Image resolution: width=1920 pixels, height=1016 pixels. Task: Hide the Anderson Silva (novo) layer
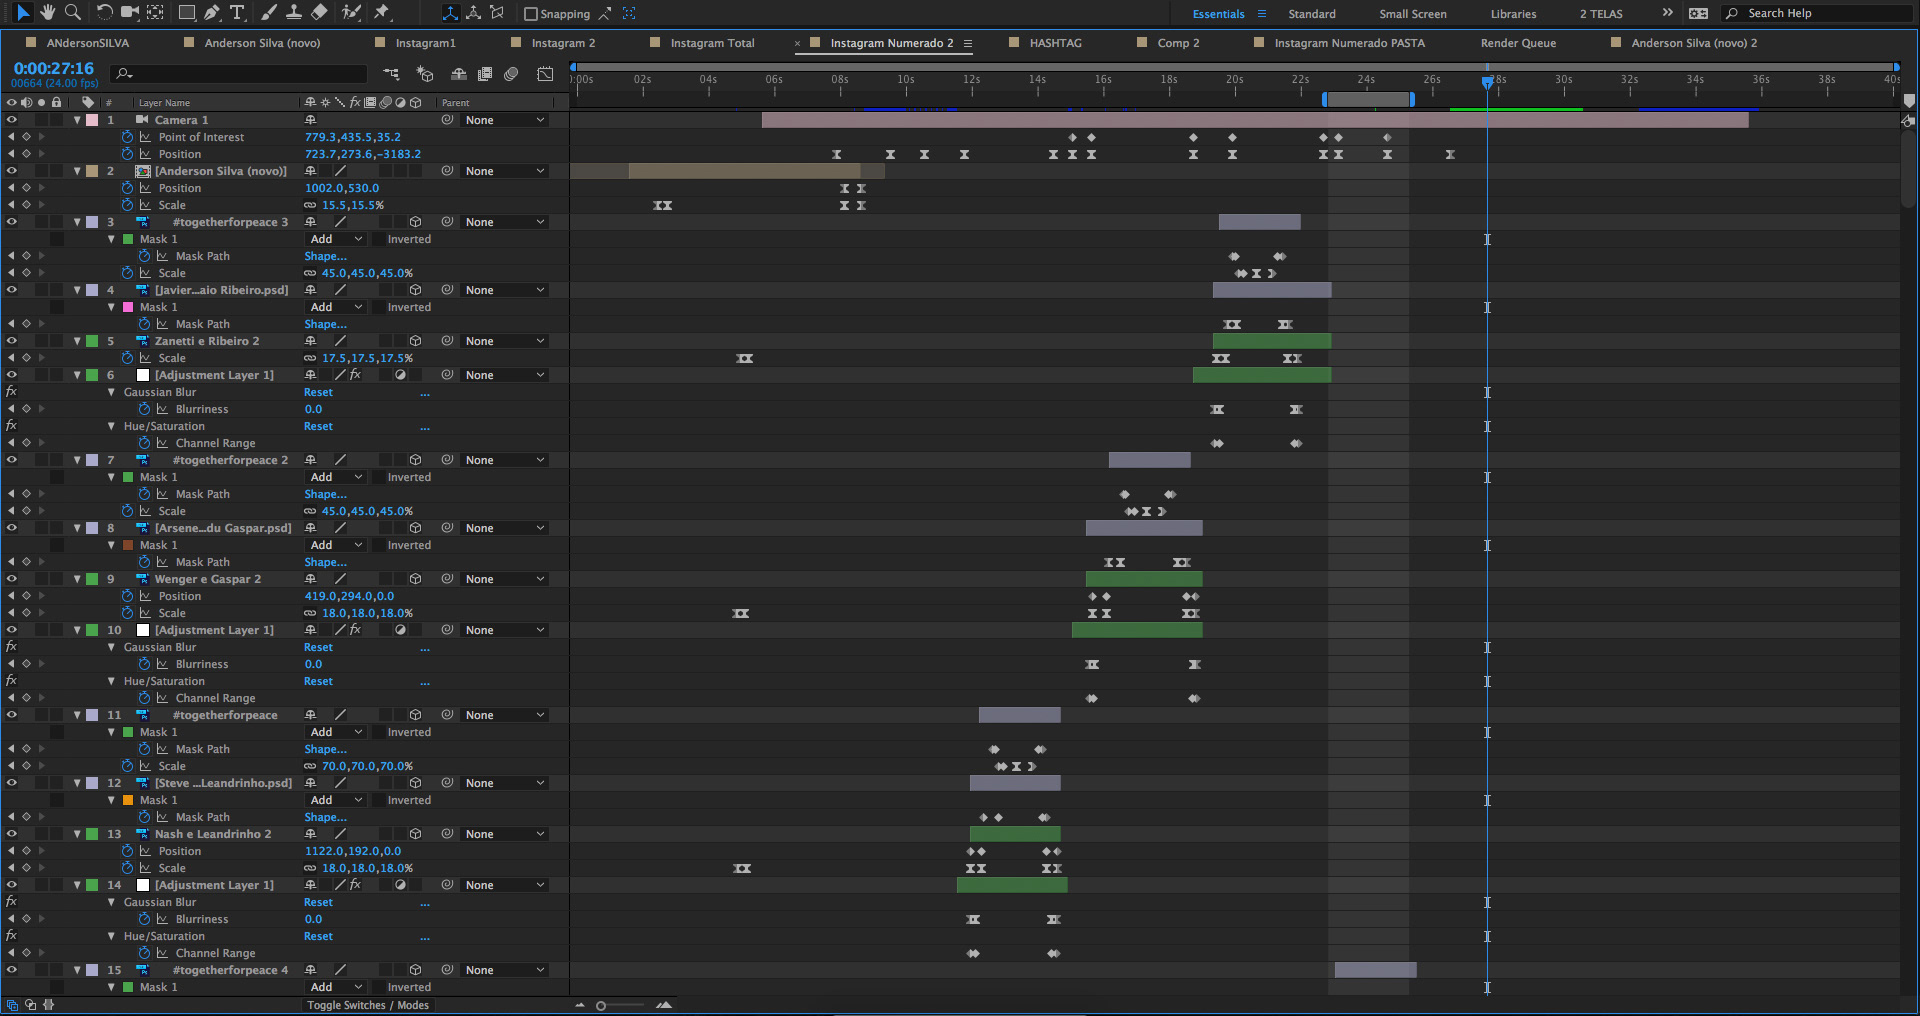[12, 171]
